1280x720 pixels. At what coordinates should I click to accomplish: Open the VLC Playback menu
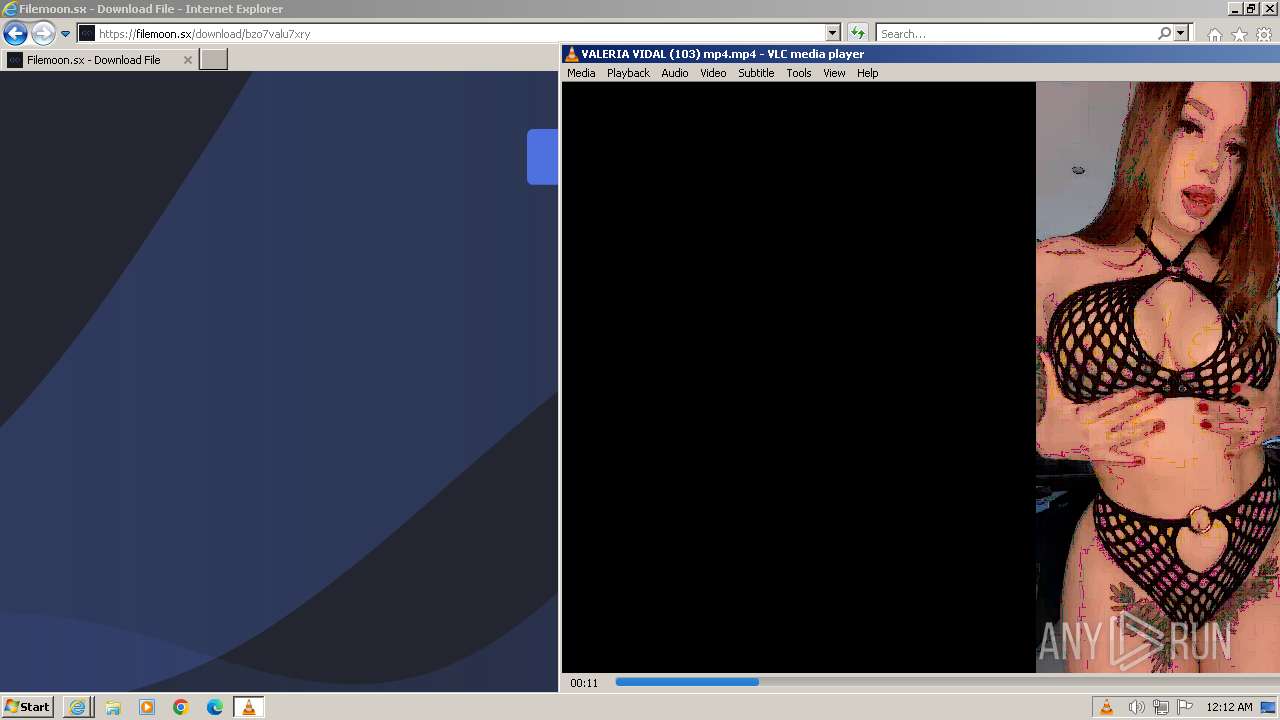628,73
